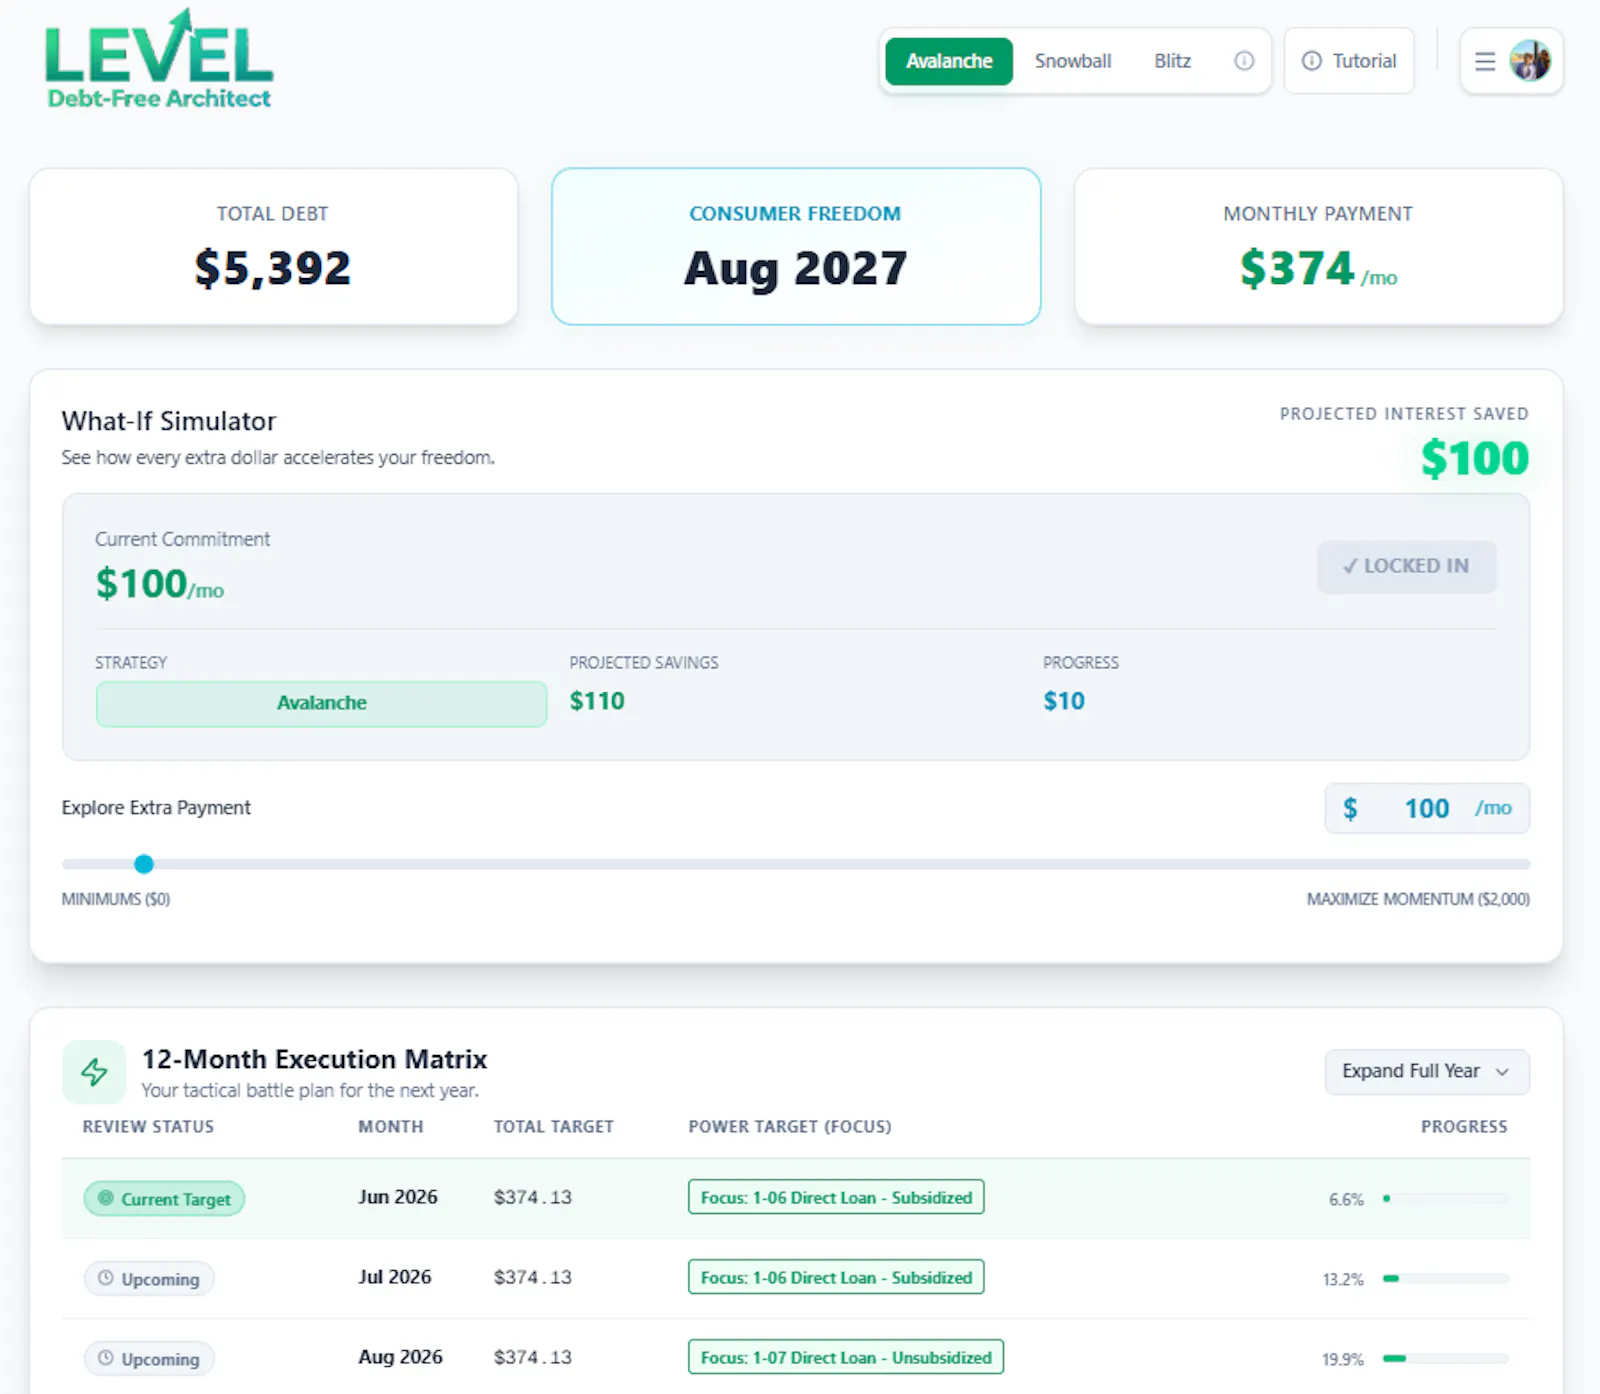The width and height of the screenshot is (1600, 1394).
Task: Click the Review Status column header
Action: point(148,1126)
